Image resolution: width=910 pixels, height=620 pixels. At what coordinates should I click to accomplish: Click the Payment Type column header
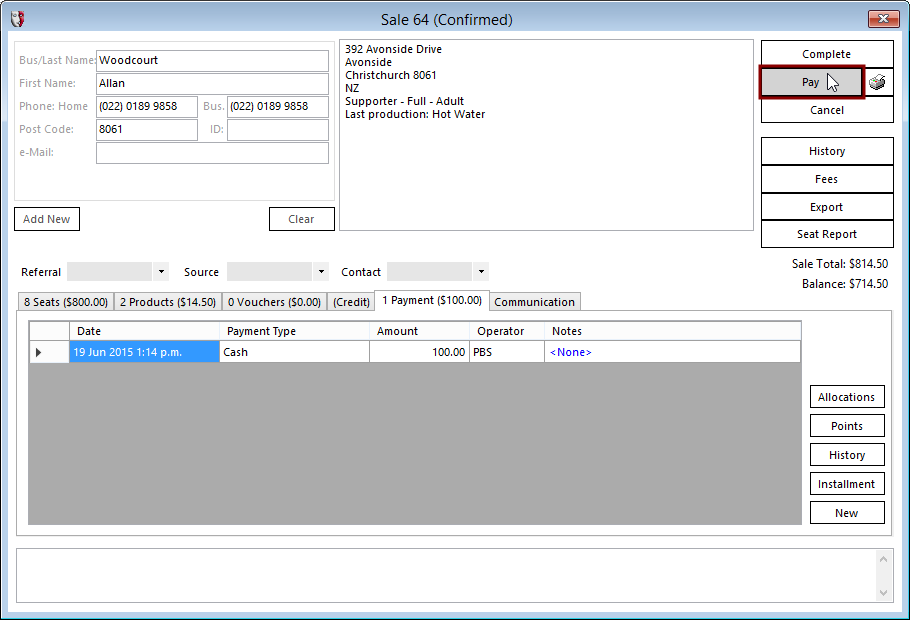point(294,331)
